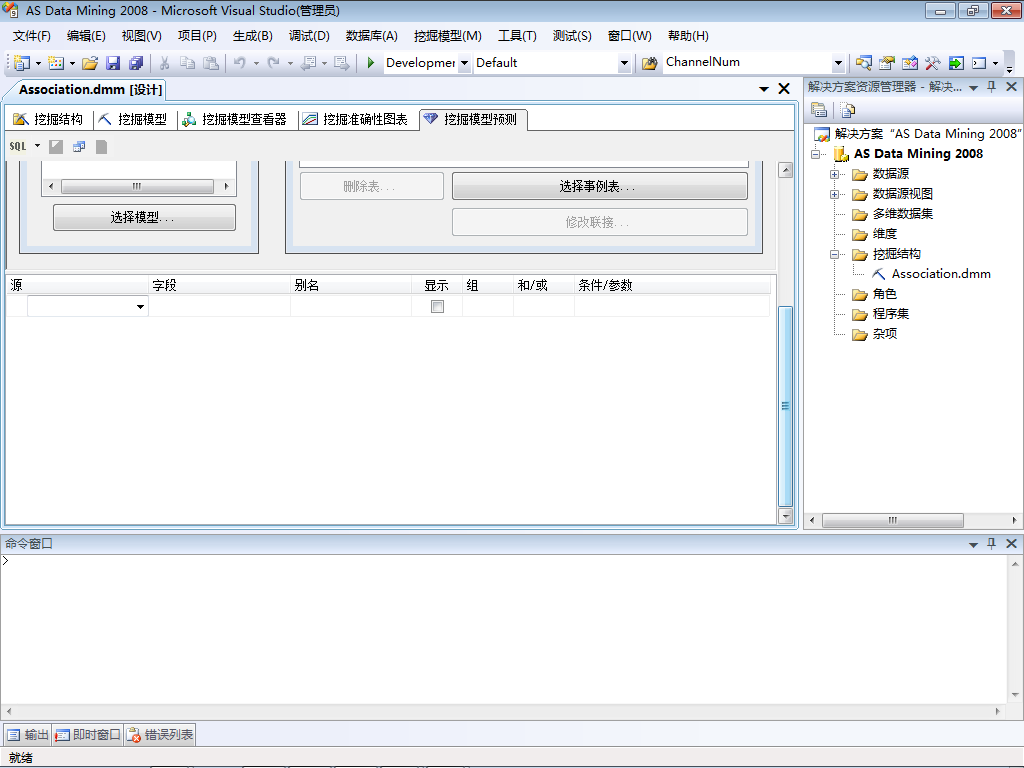Open the active documents list dropdown arrow
This screenshot has width=1024, height=768.
(764, 89)
